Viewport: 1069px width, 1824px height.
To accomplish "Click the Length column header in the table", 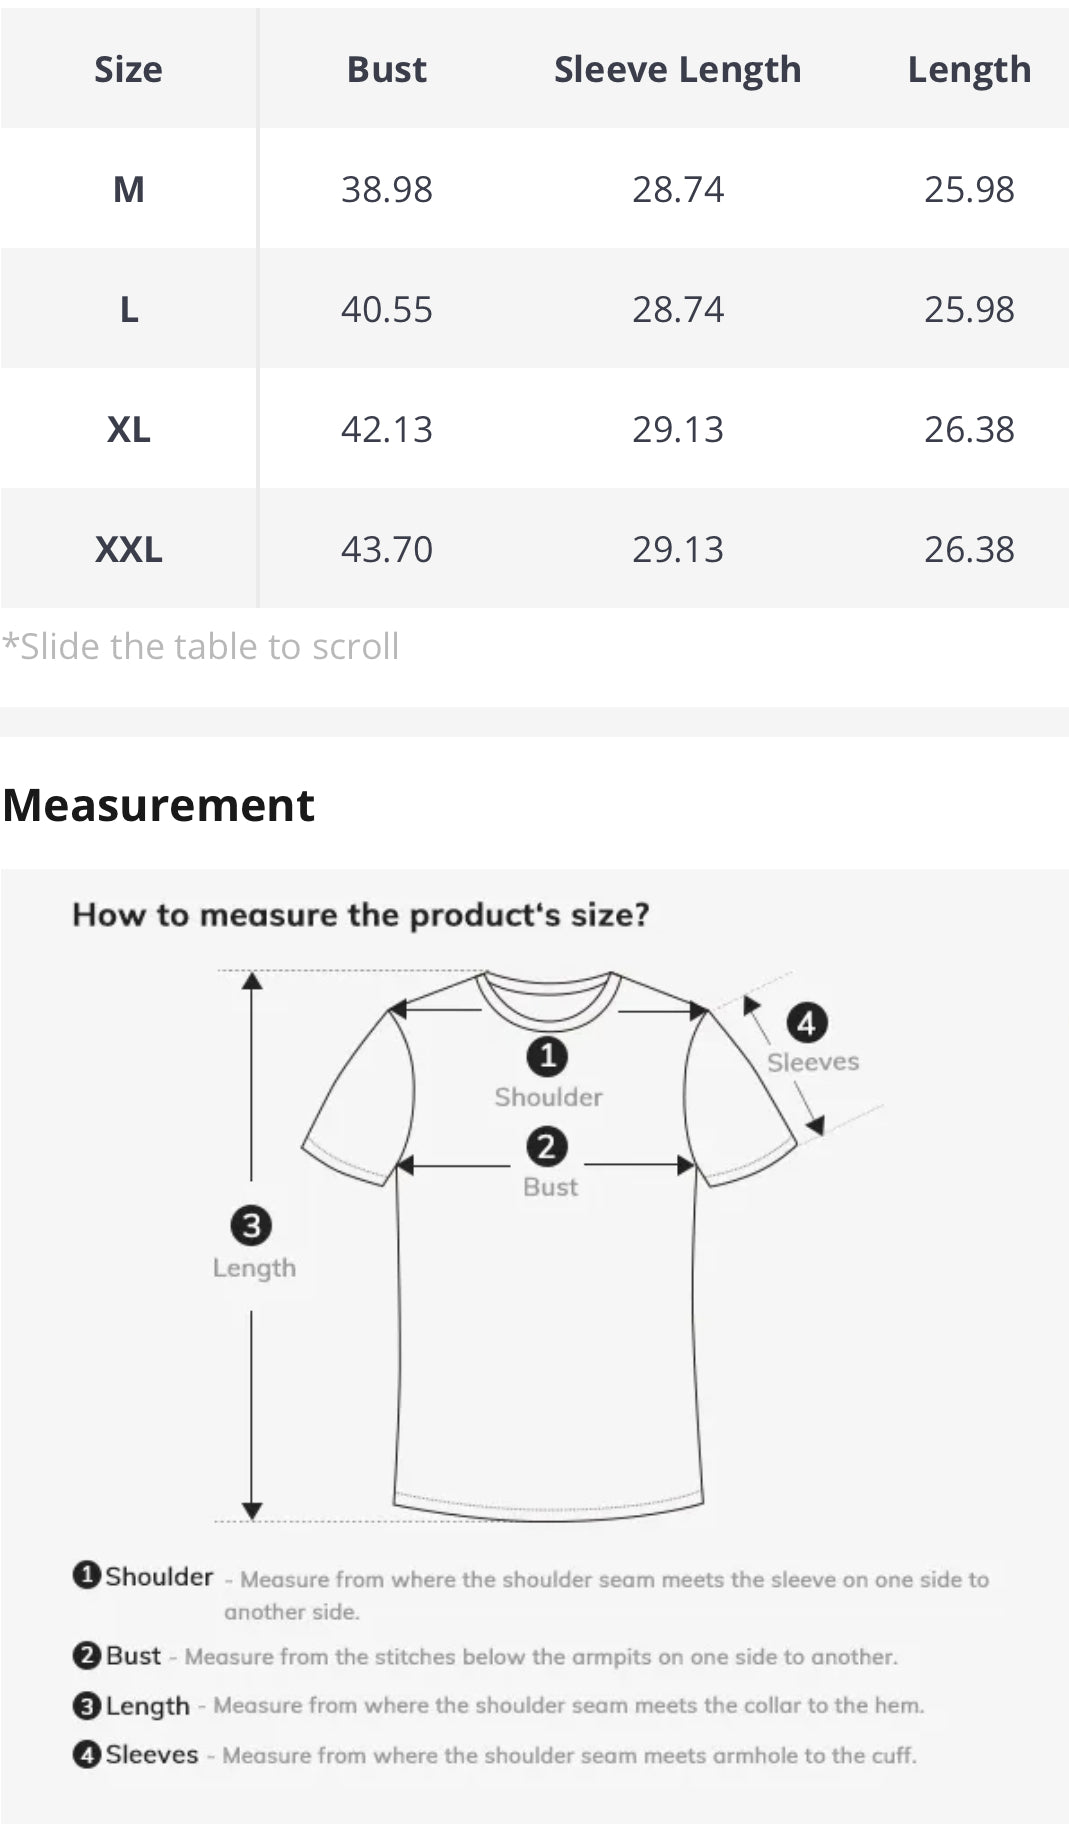I will 968,69.
